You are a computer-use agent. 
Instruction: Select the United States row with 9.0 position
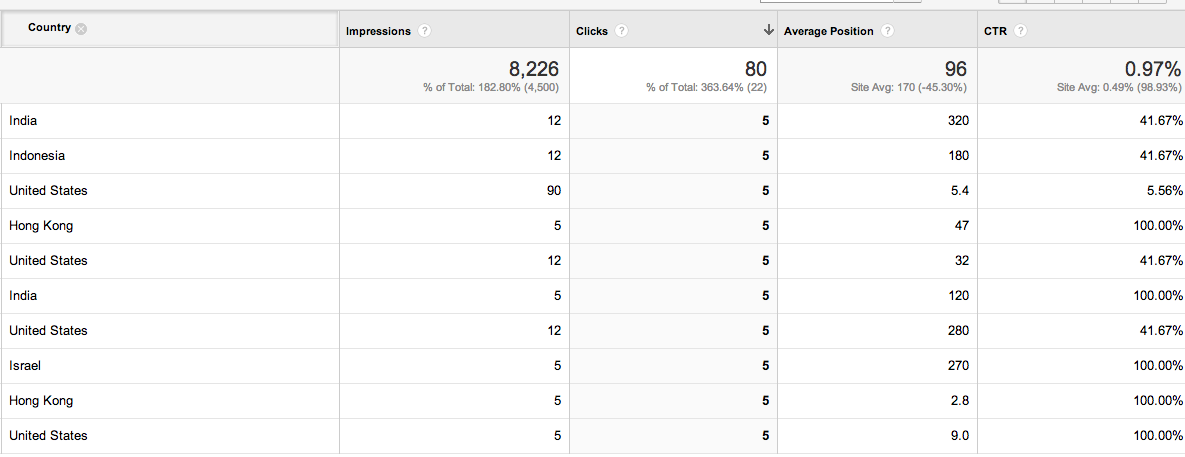click(592, 436)
